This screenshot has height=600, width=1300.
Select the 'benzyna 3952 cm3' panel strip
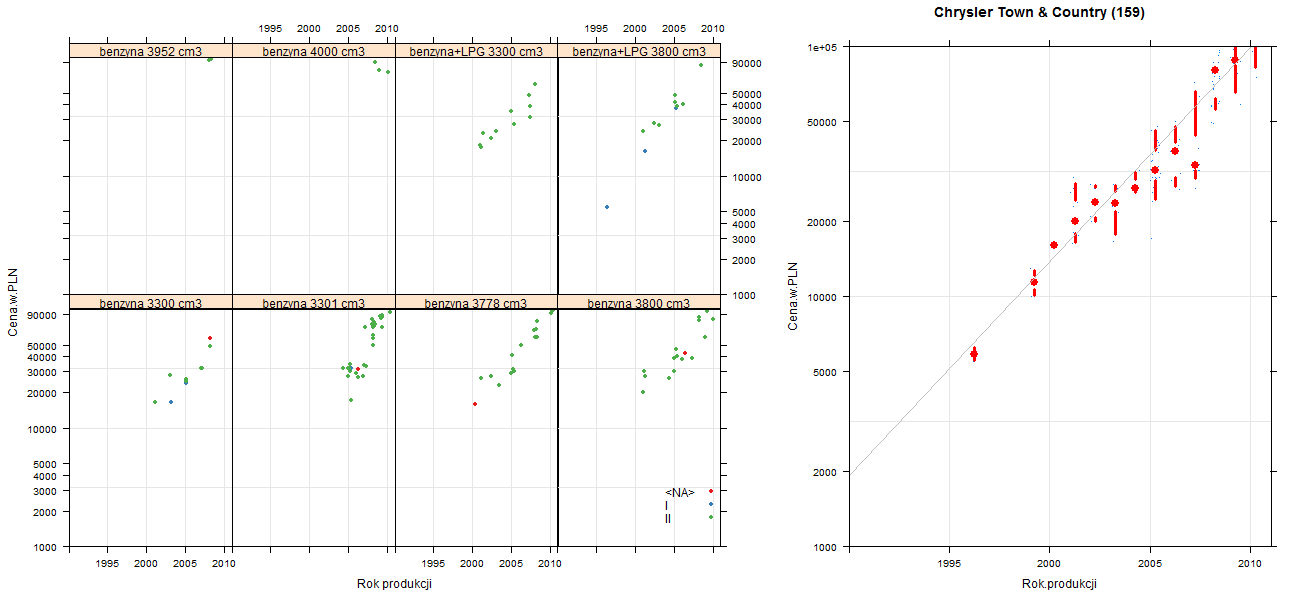pyautogui.click(x=150, y=51)
